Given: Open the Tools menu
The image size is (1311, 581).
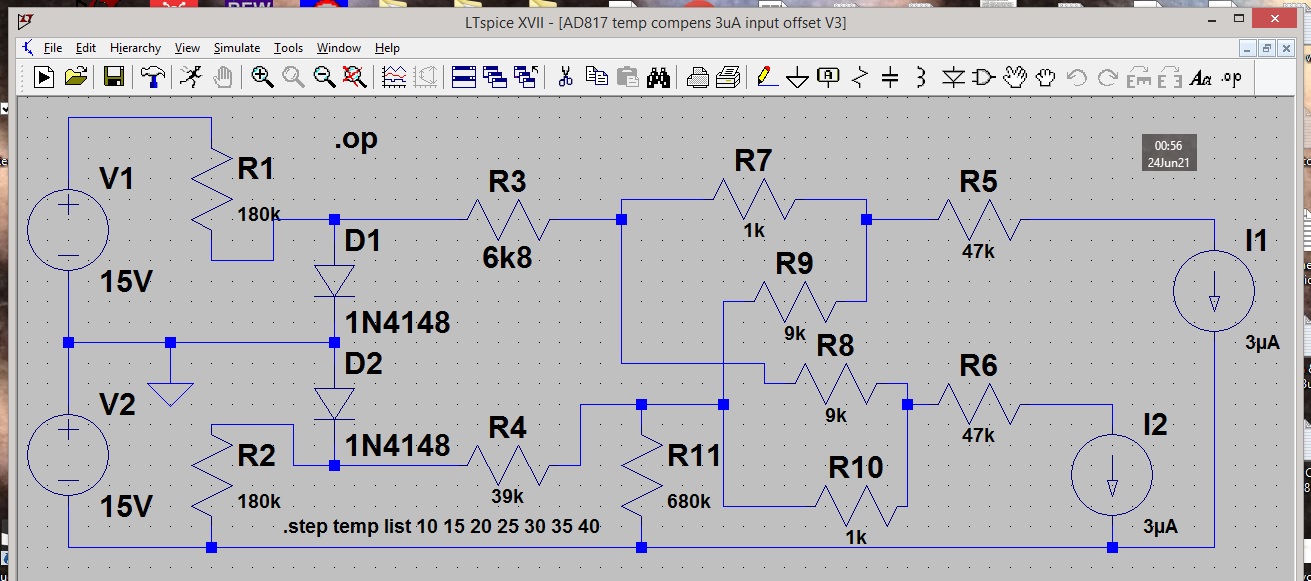Looking at the screenshot, I should (288, 48).
